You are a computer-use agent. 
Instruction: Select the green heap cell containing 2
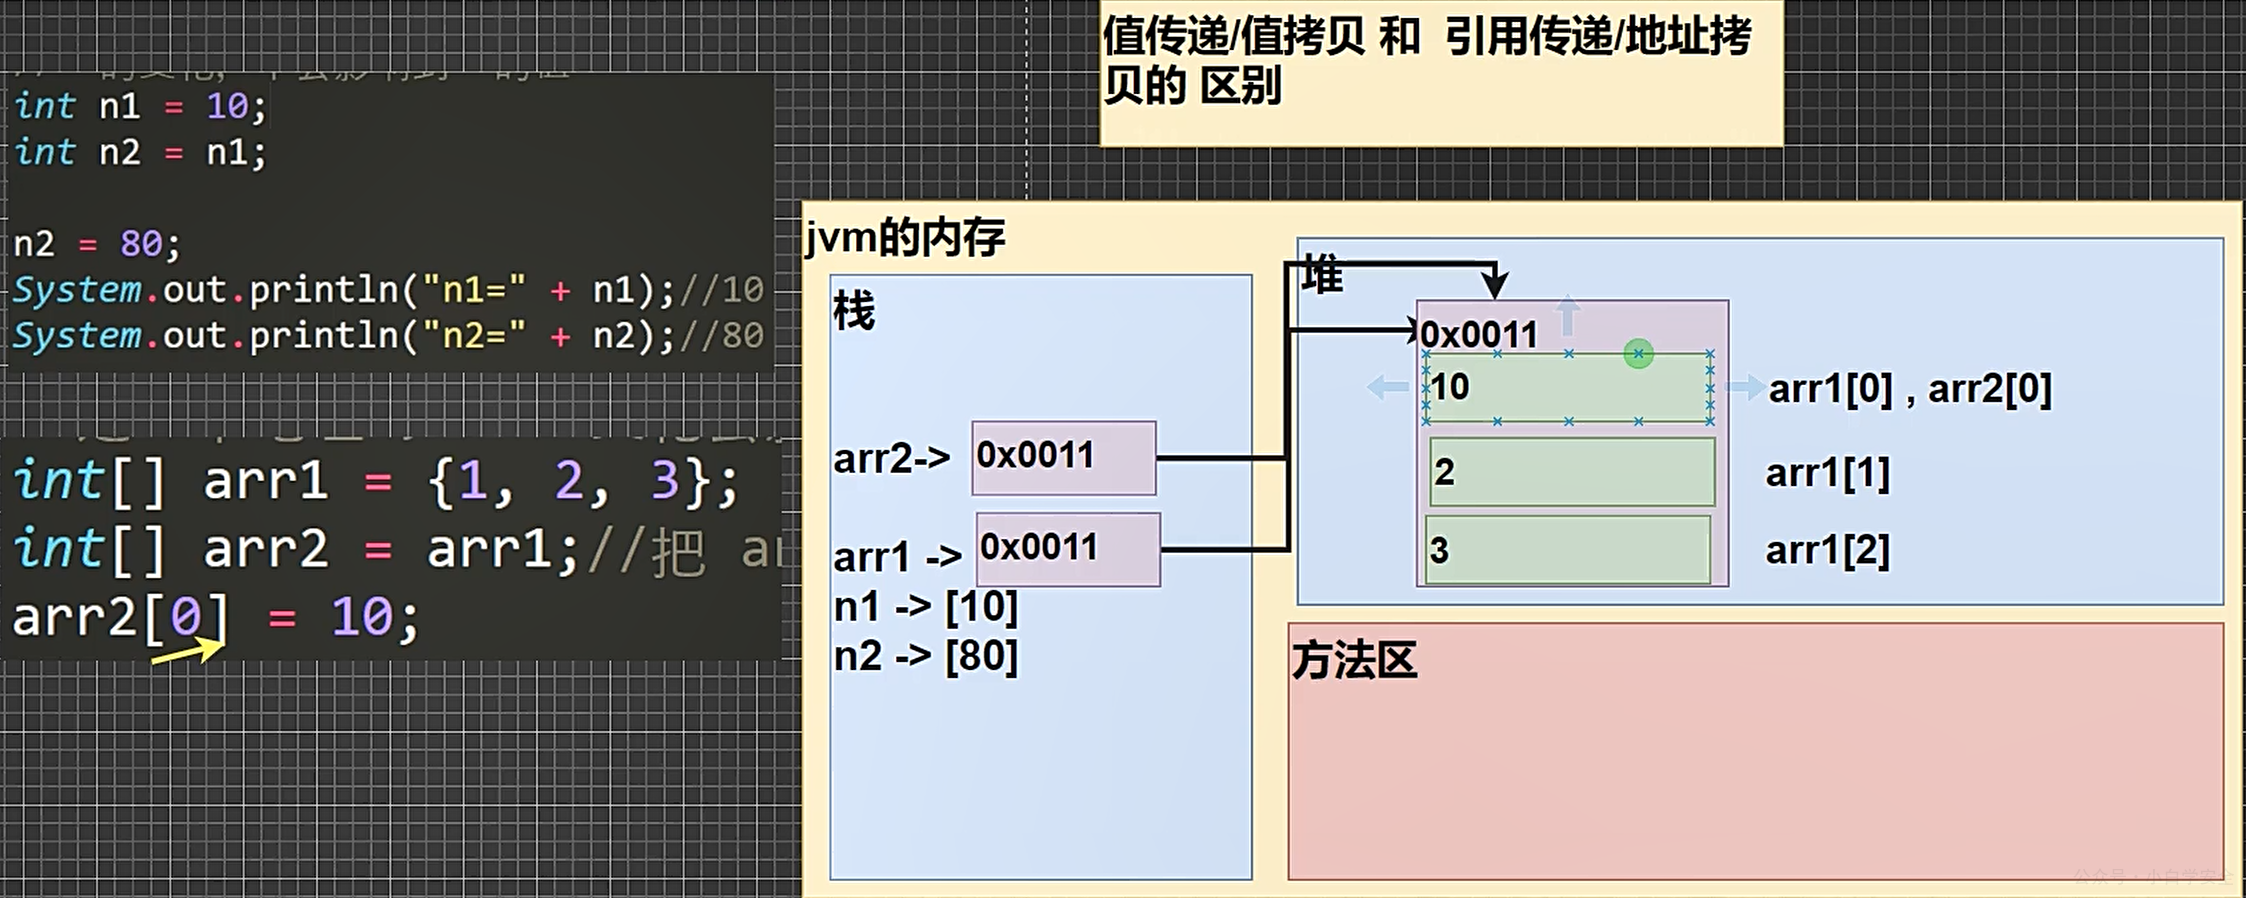[1572, 471]
